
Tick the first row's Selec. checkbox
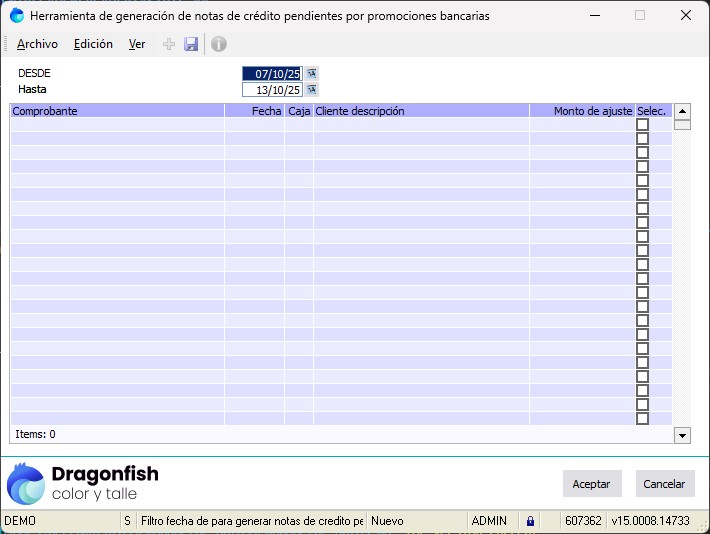point(642,125)
